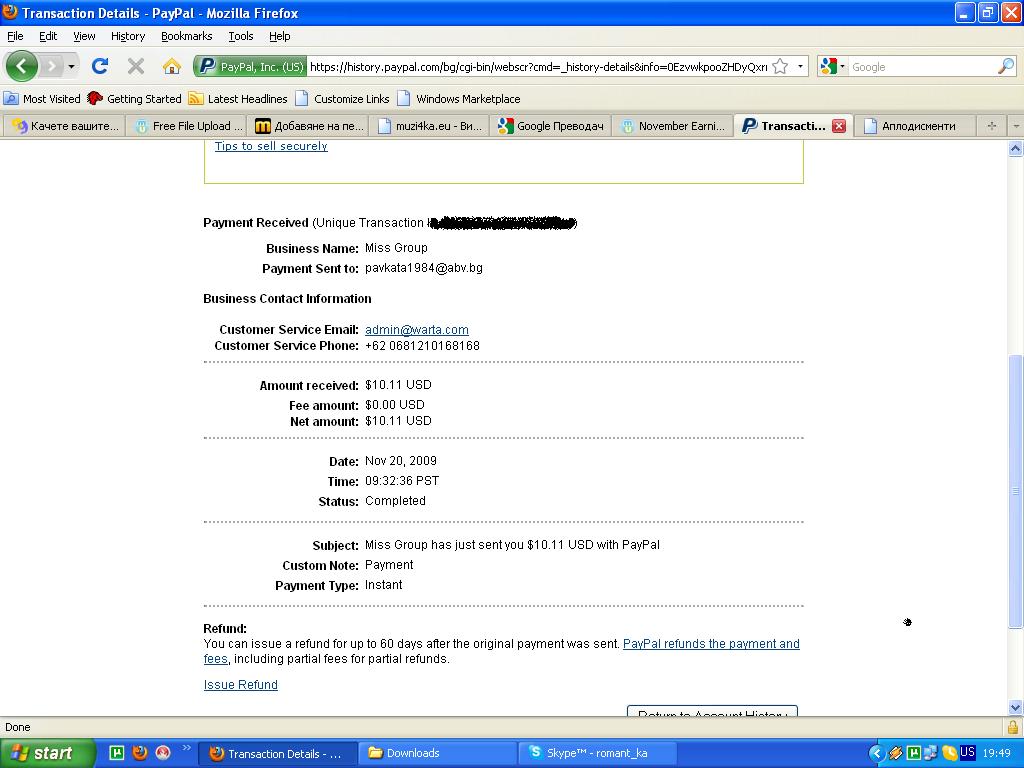Minimize the Firefox window
Viewport: 1024px width, 768px height.
[965, 12]
